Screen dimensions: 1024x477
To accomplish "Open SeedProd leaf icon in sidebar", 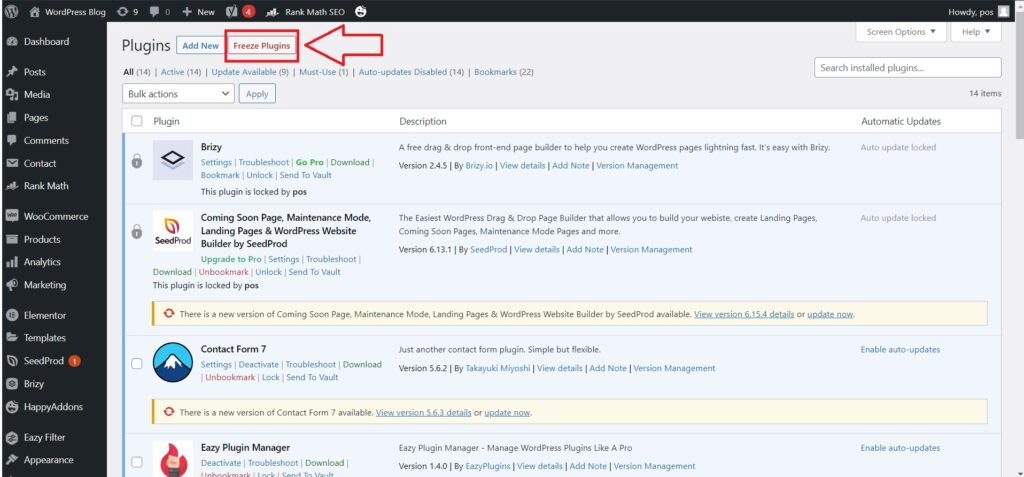I will 12,361.
